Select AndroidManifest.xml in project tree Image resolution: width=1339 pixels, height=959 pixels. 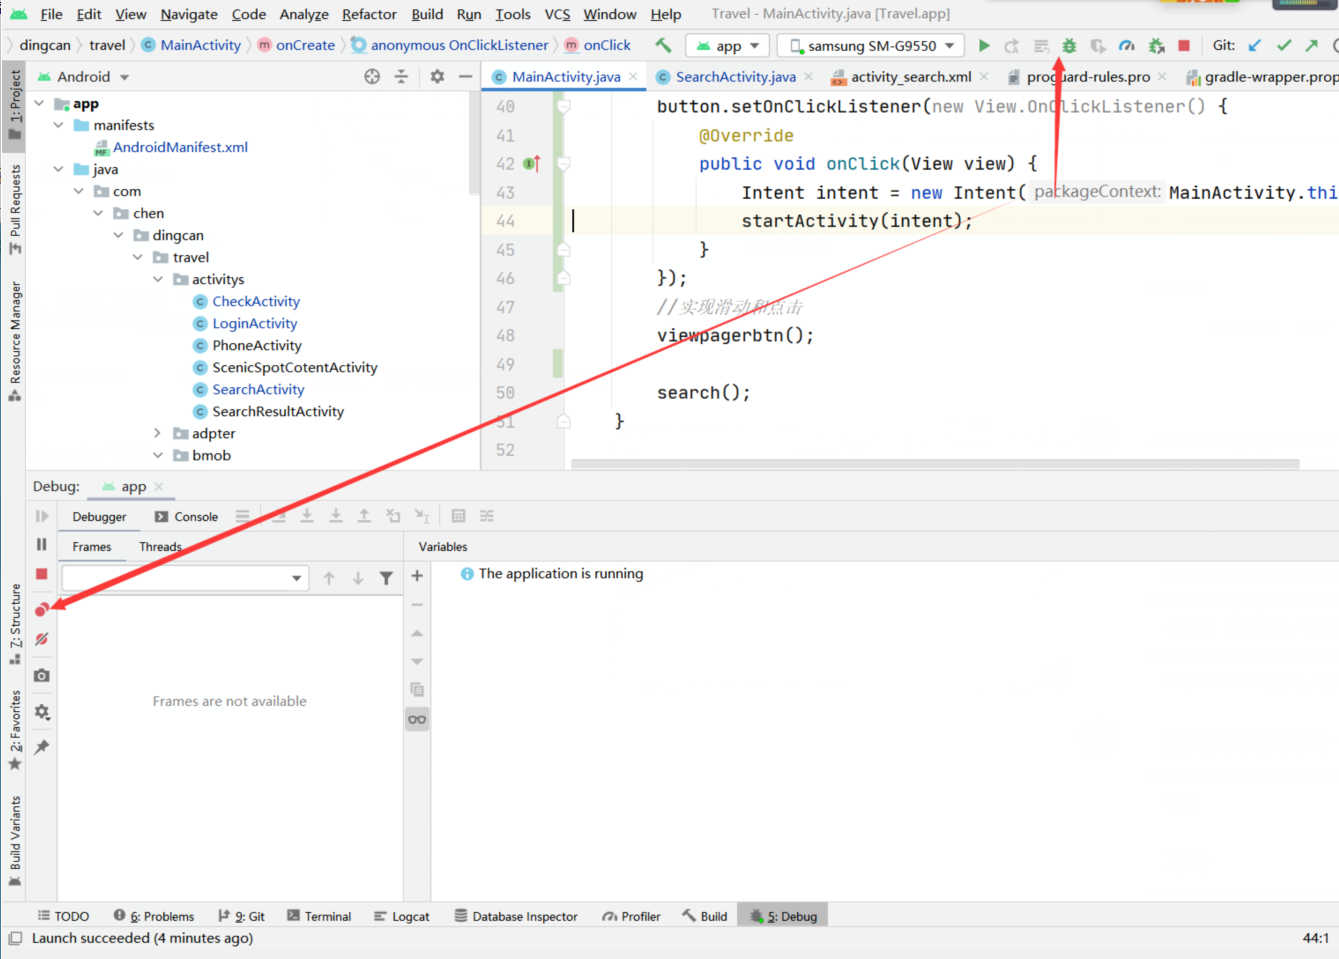pyautogui.click(x=180, y=147)
